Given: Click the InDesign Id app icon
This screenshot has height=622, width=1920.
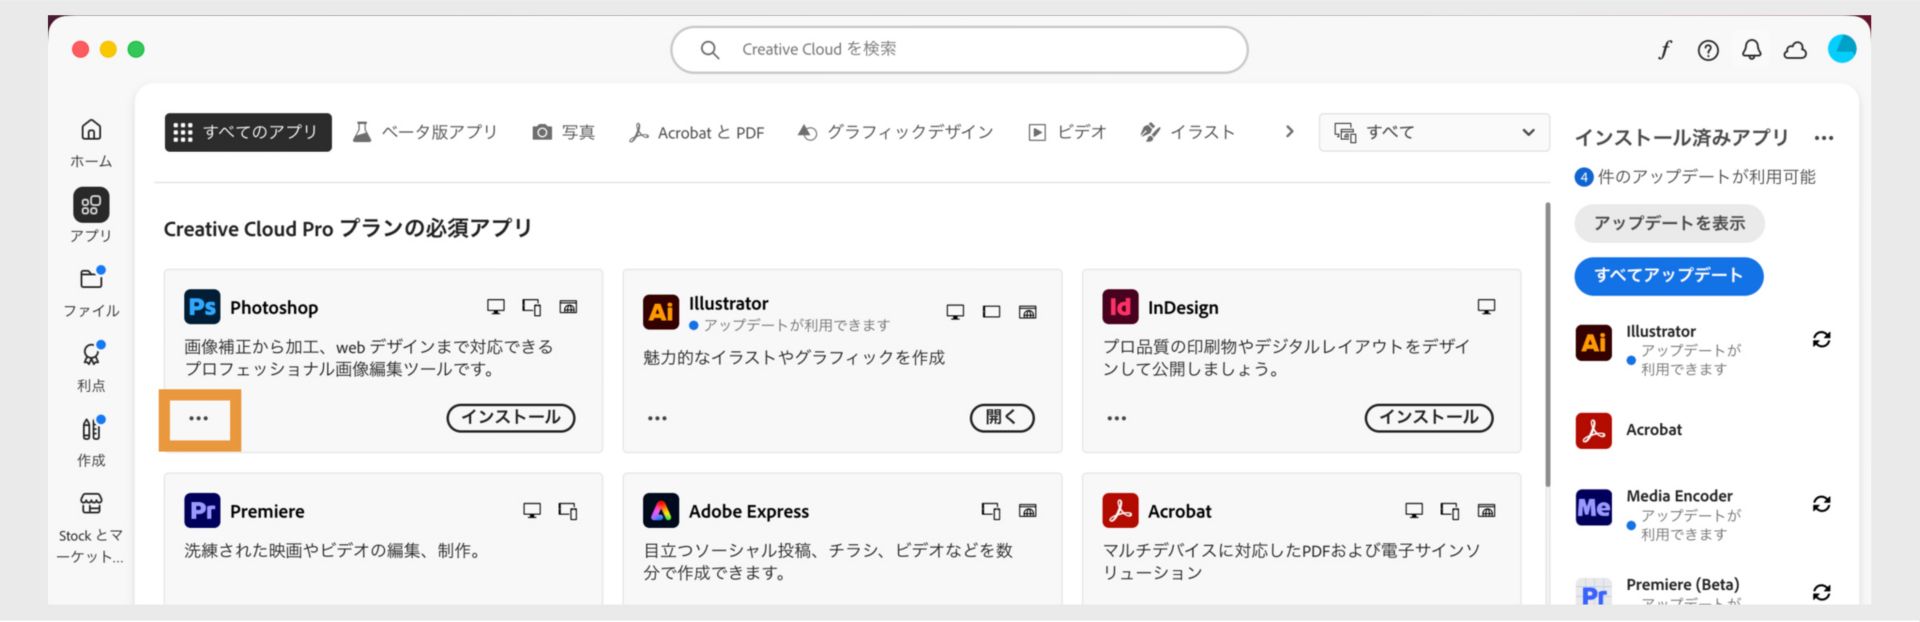Looking at the screenshot, I should coord(1120,307).
